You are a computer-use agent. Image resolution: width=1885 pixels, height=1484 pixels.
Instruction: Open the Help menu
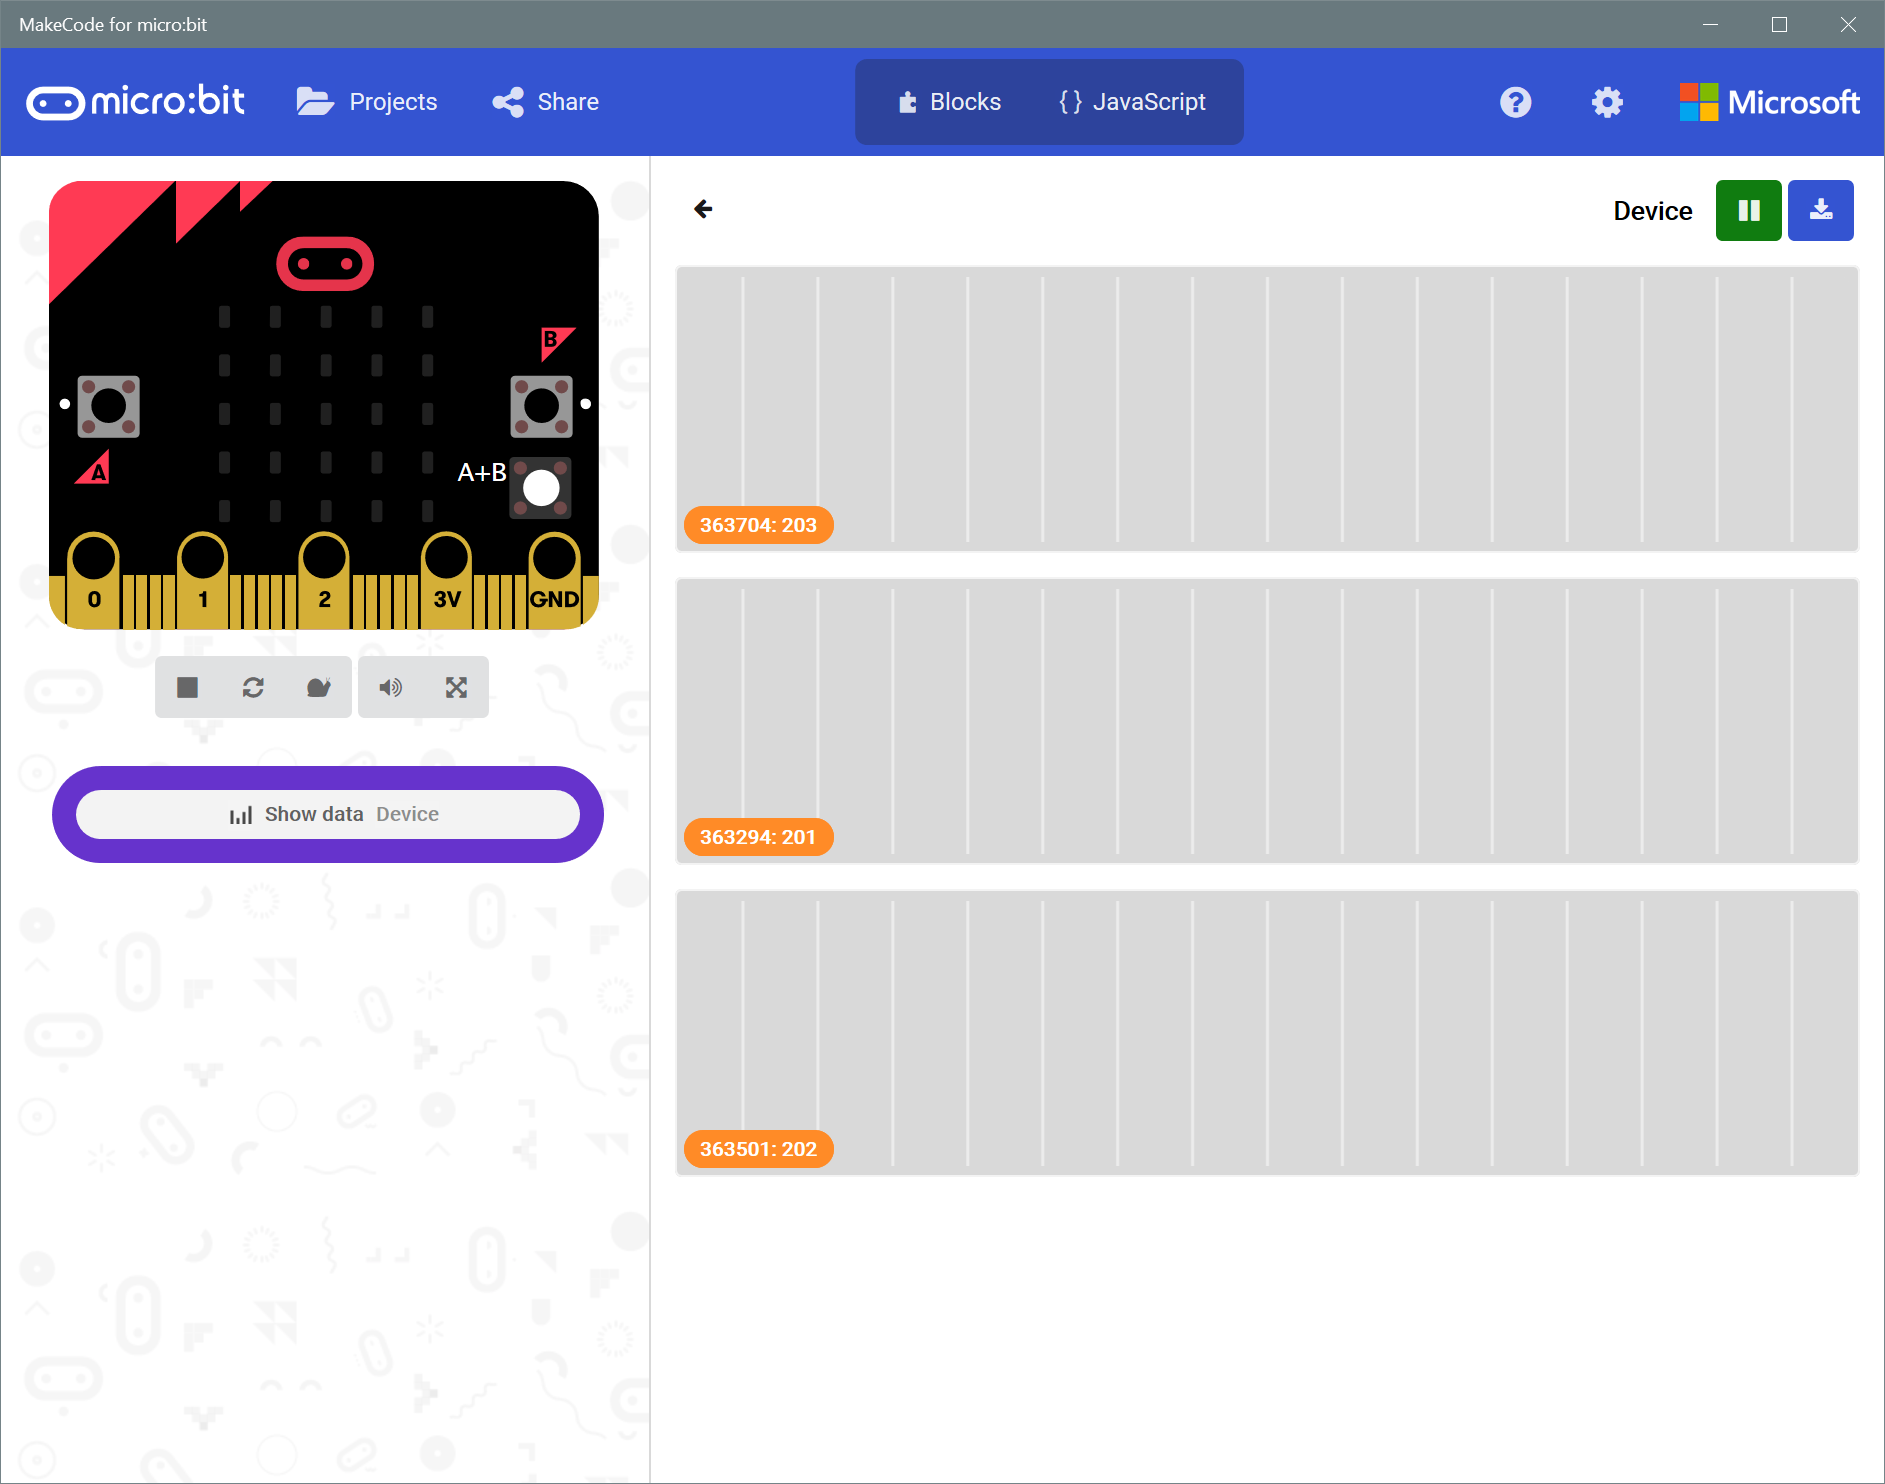click(1515, 102)
